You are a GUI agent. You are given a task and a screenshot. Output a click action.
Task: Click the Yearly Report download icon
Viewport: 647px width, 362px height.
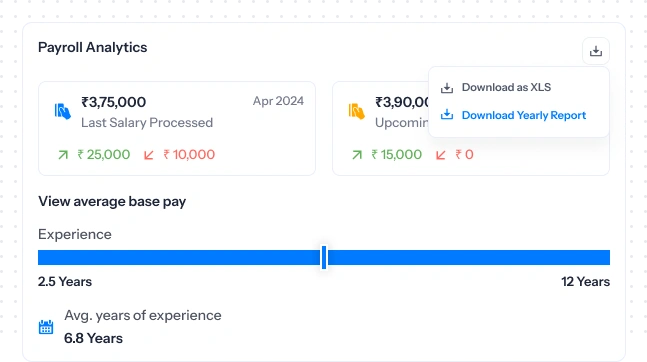[x=447, y=115]
